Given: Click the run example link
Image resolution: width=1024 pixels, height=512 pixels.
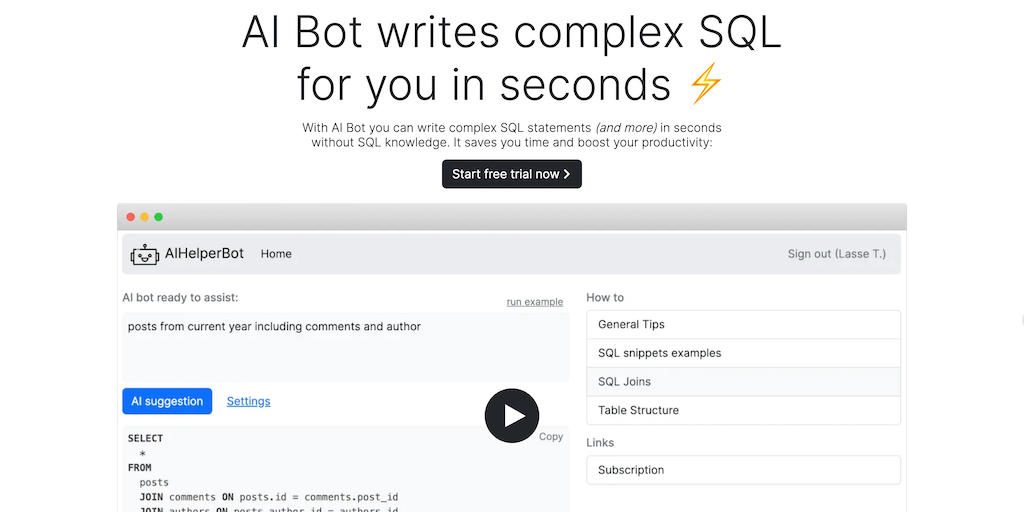Looking at the screenshot, I should (x=534, y=302).
